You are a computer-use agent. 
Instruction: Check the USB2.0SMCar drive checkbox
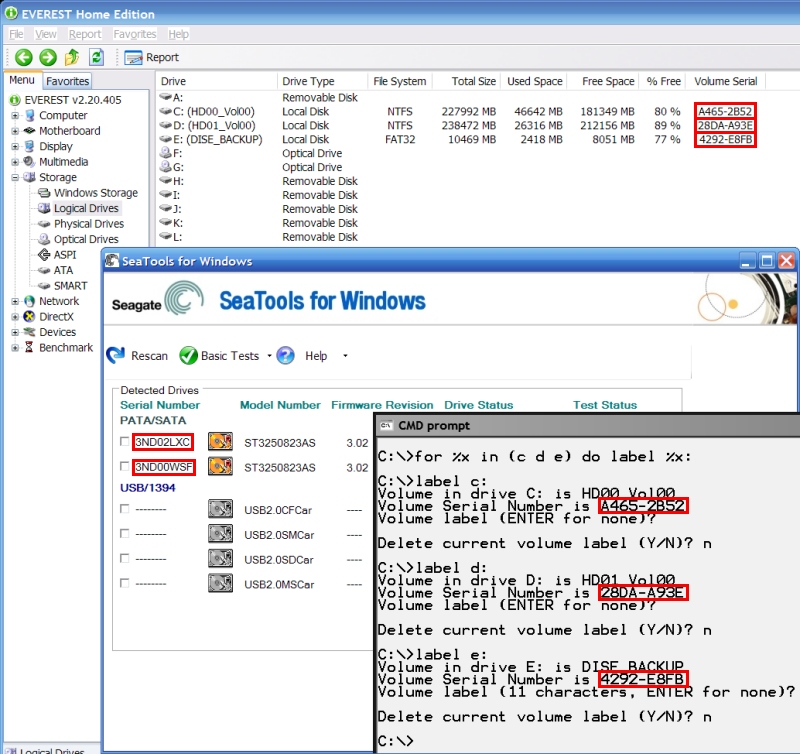click(124, 533)
